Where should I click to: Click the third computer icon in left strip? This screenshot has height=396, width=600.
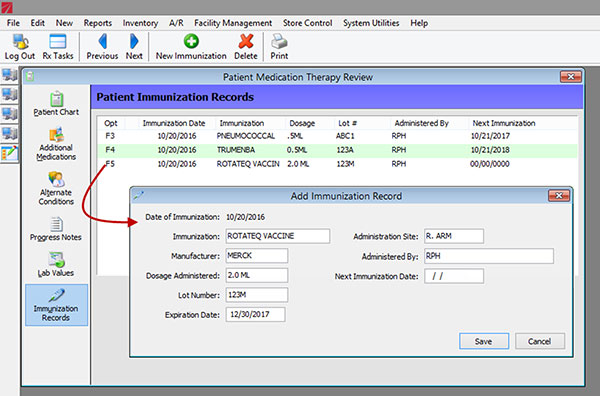9,114
